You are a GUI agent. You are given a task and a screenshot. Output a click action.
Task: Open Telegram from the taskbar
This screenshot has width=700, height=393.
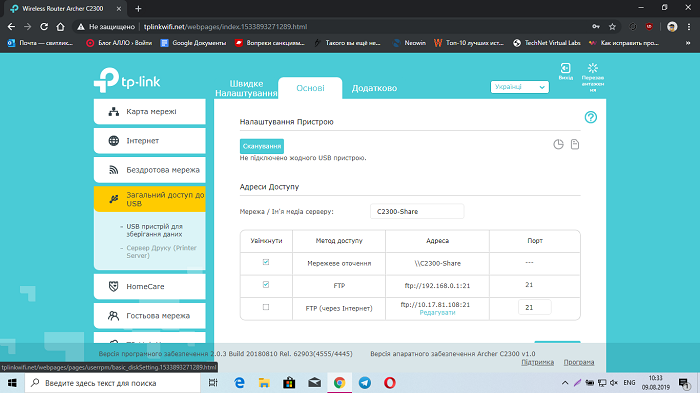click(365, 383)
